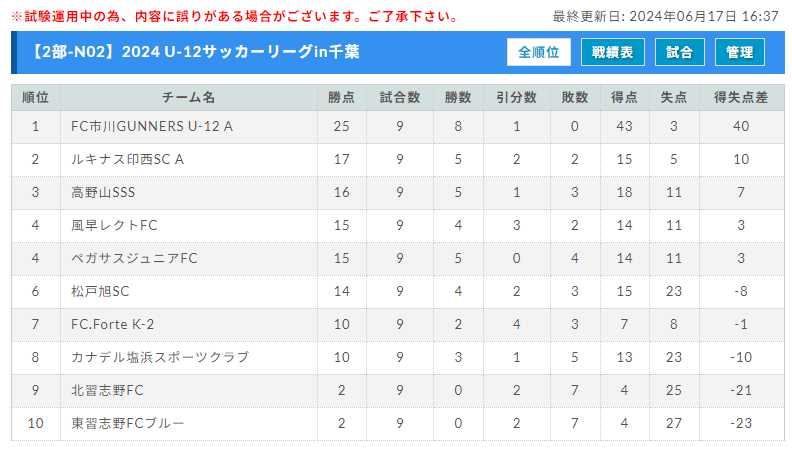Click the FC.Forte K-2 team name
This screenshot has height=450, width=792.
pyautogui.click(x=113, y=324)
